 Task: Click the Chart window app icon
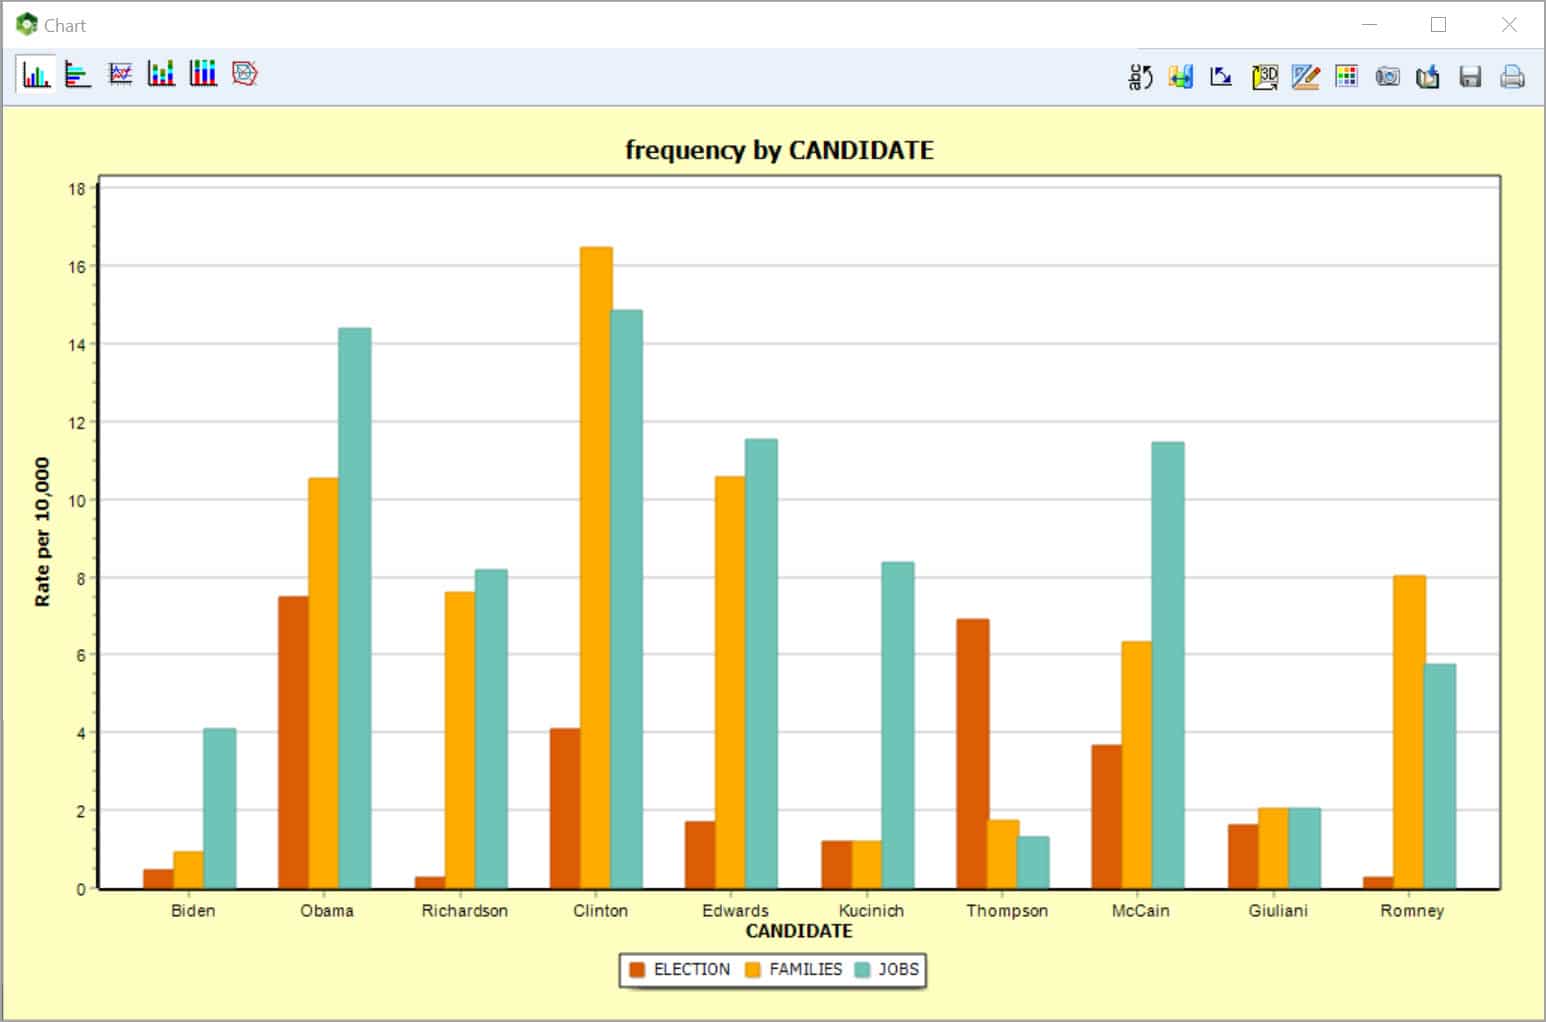pos(27,25)
